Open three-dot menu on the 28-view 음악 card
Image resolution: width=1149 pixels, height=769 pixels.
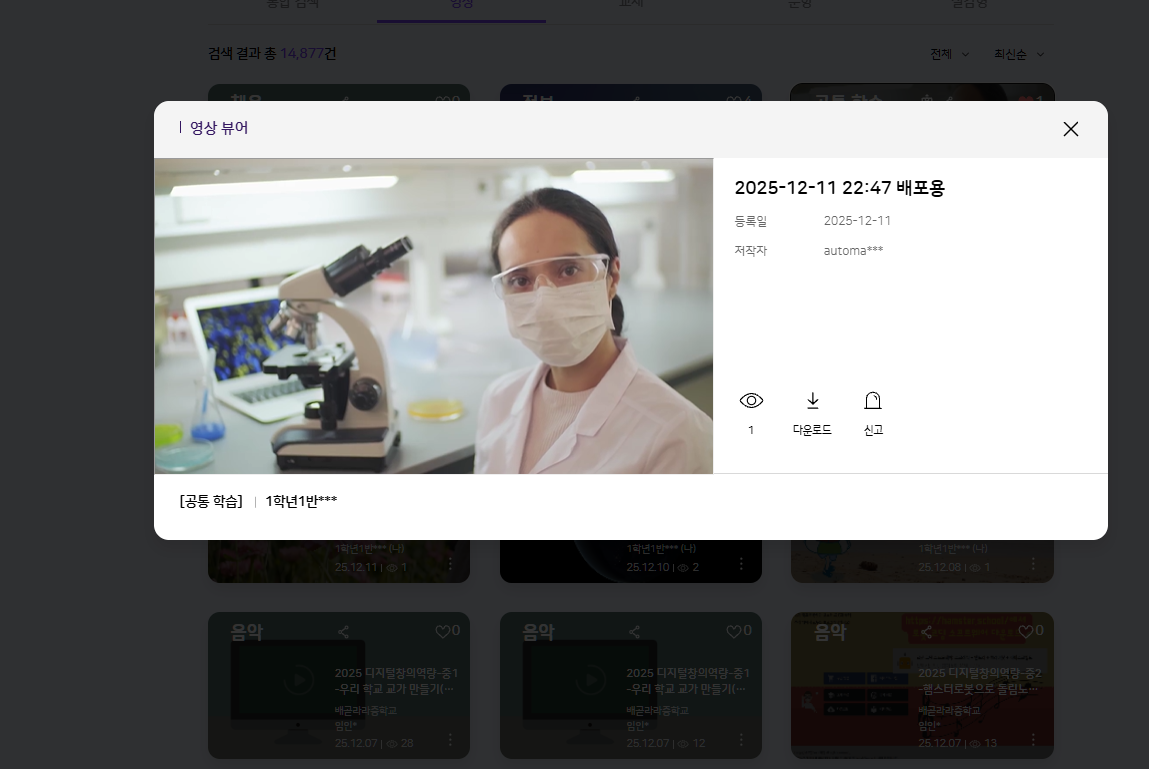450,740
